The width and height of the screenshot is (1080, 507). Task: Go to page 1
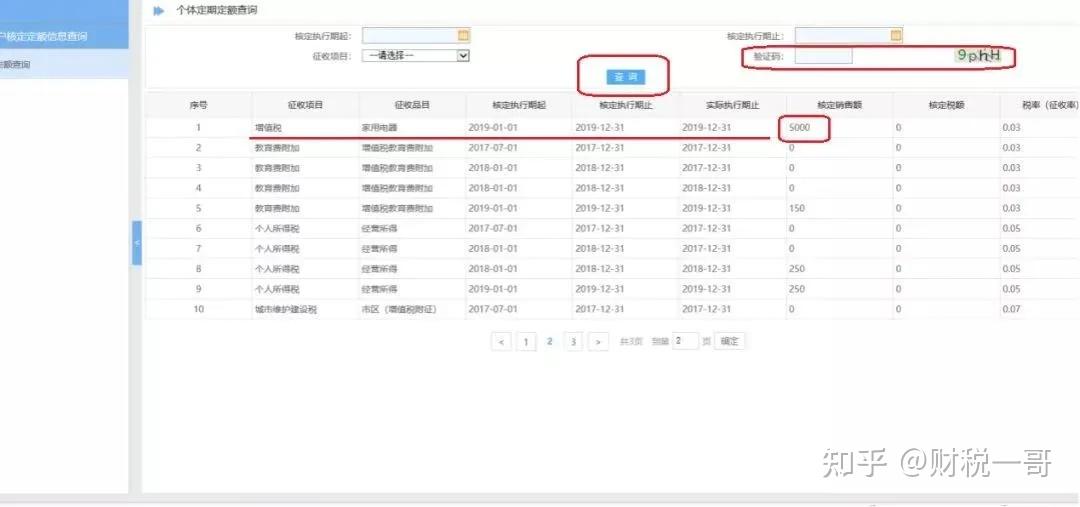click(x=526, y=342)
